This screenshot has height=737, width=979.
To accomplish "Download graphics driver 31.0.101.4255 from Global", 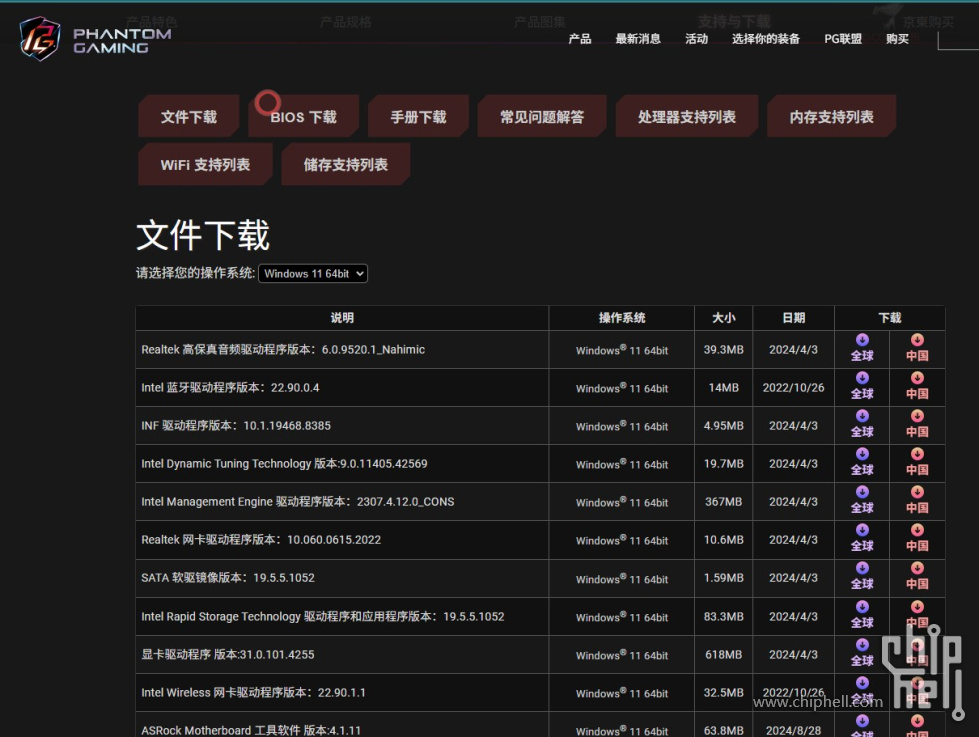I will click(862, 653).
